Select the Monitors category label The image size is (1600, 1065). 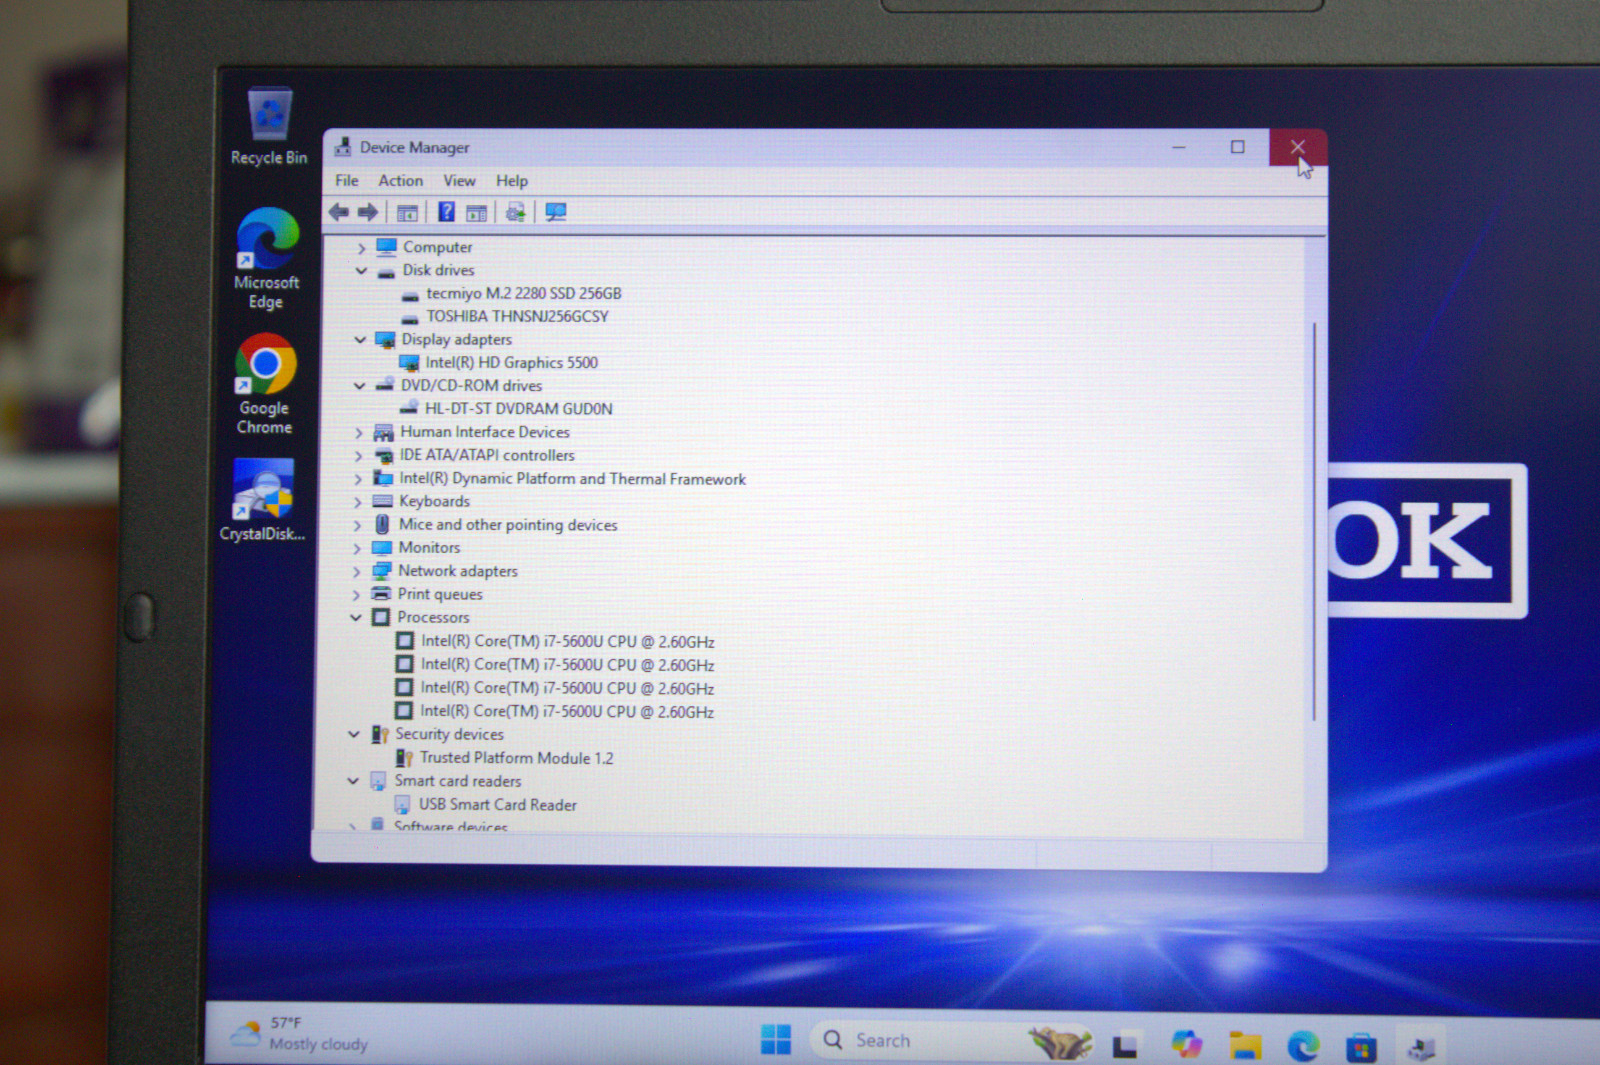tap(429, 548)
